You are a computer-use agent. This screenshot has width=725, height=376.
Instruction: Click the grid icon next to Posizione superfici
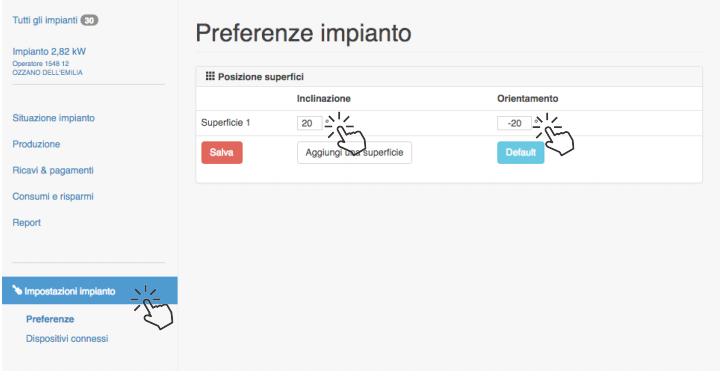coord(210,76)
